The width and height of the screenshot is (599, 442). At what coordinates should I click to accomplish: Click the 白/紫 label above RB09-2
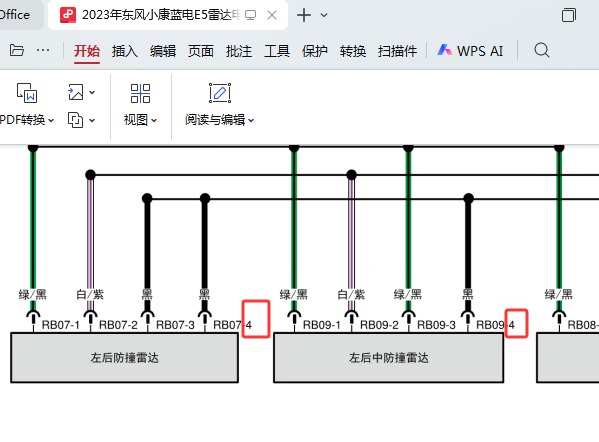(x=351, y=294)
